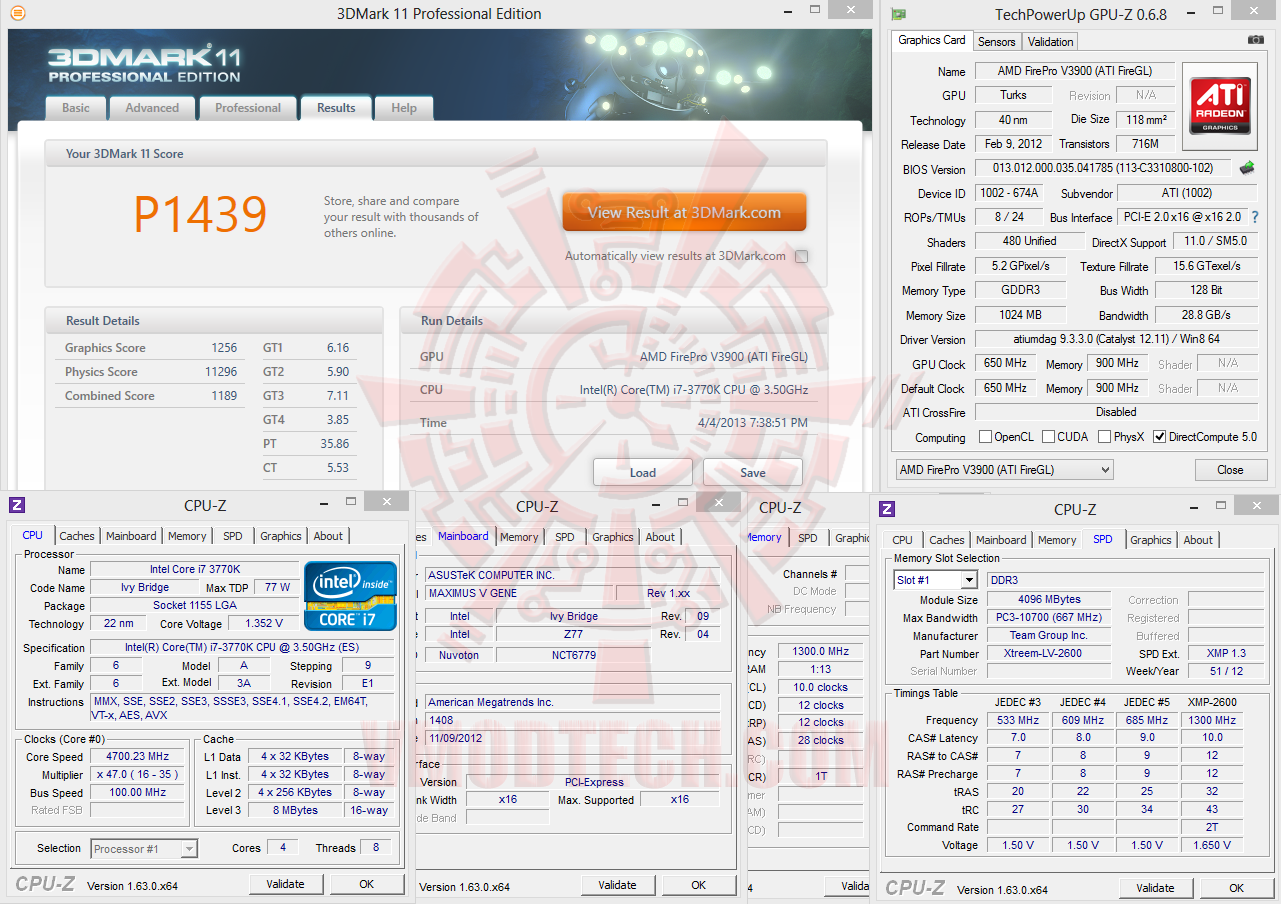The width and height of the screenshot is (1281, 904).
Task: Save the BIOS using the chip icon in GPU-Z
Action: (1247, 168)
